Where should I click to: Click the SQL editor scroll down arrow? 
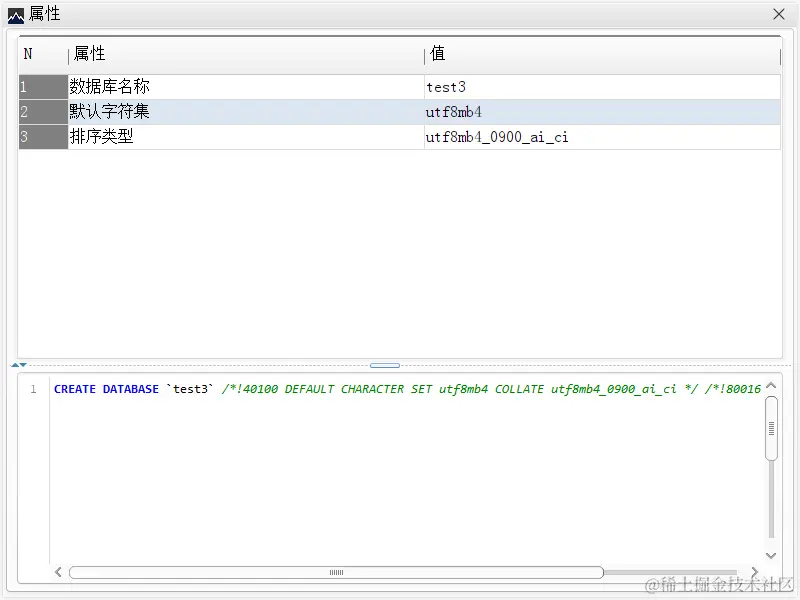pyautogui.click(x=771, y=555)
